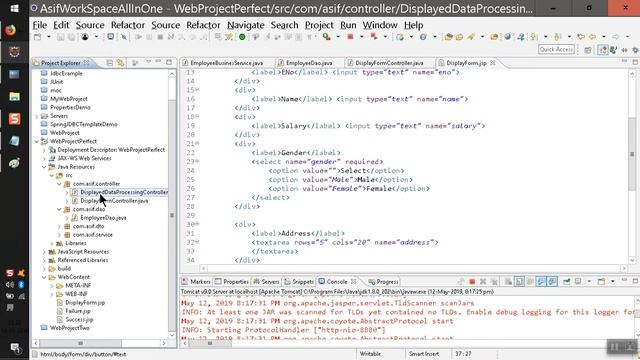Viewport: 640px width, 360px height.
Task: Select the SpringJDBCTemplateDemo project
Action: (84, 124)
